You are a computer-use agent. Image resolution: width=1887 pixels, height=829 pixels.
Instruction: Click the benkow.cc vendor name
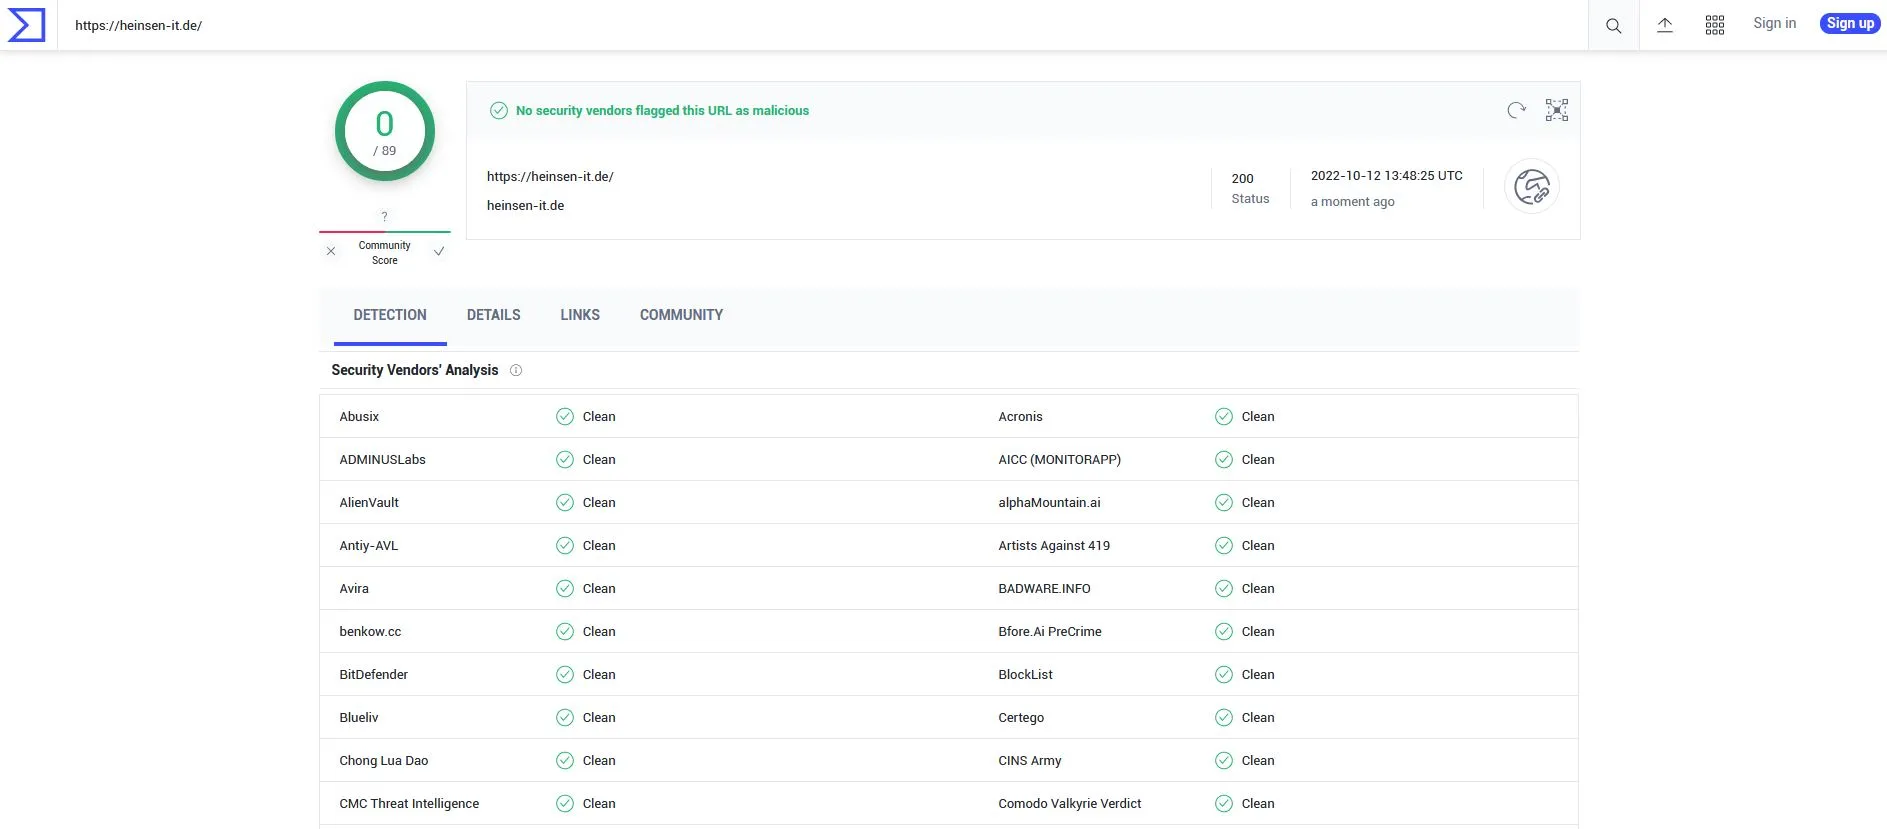[370, 632]
